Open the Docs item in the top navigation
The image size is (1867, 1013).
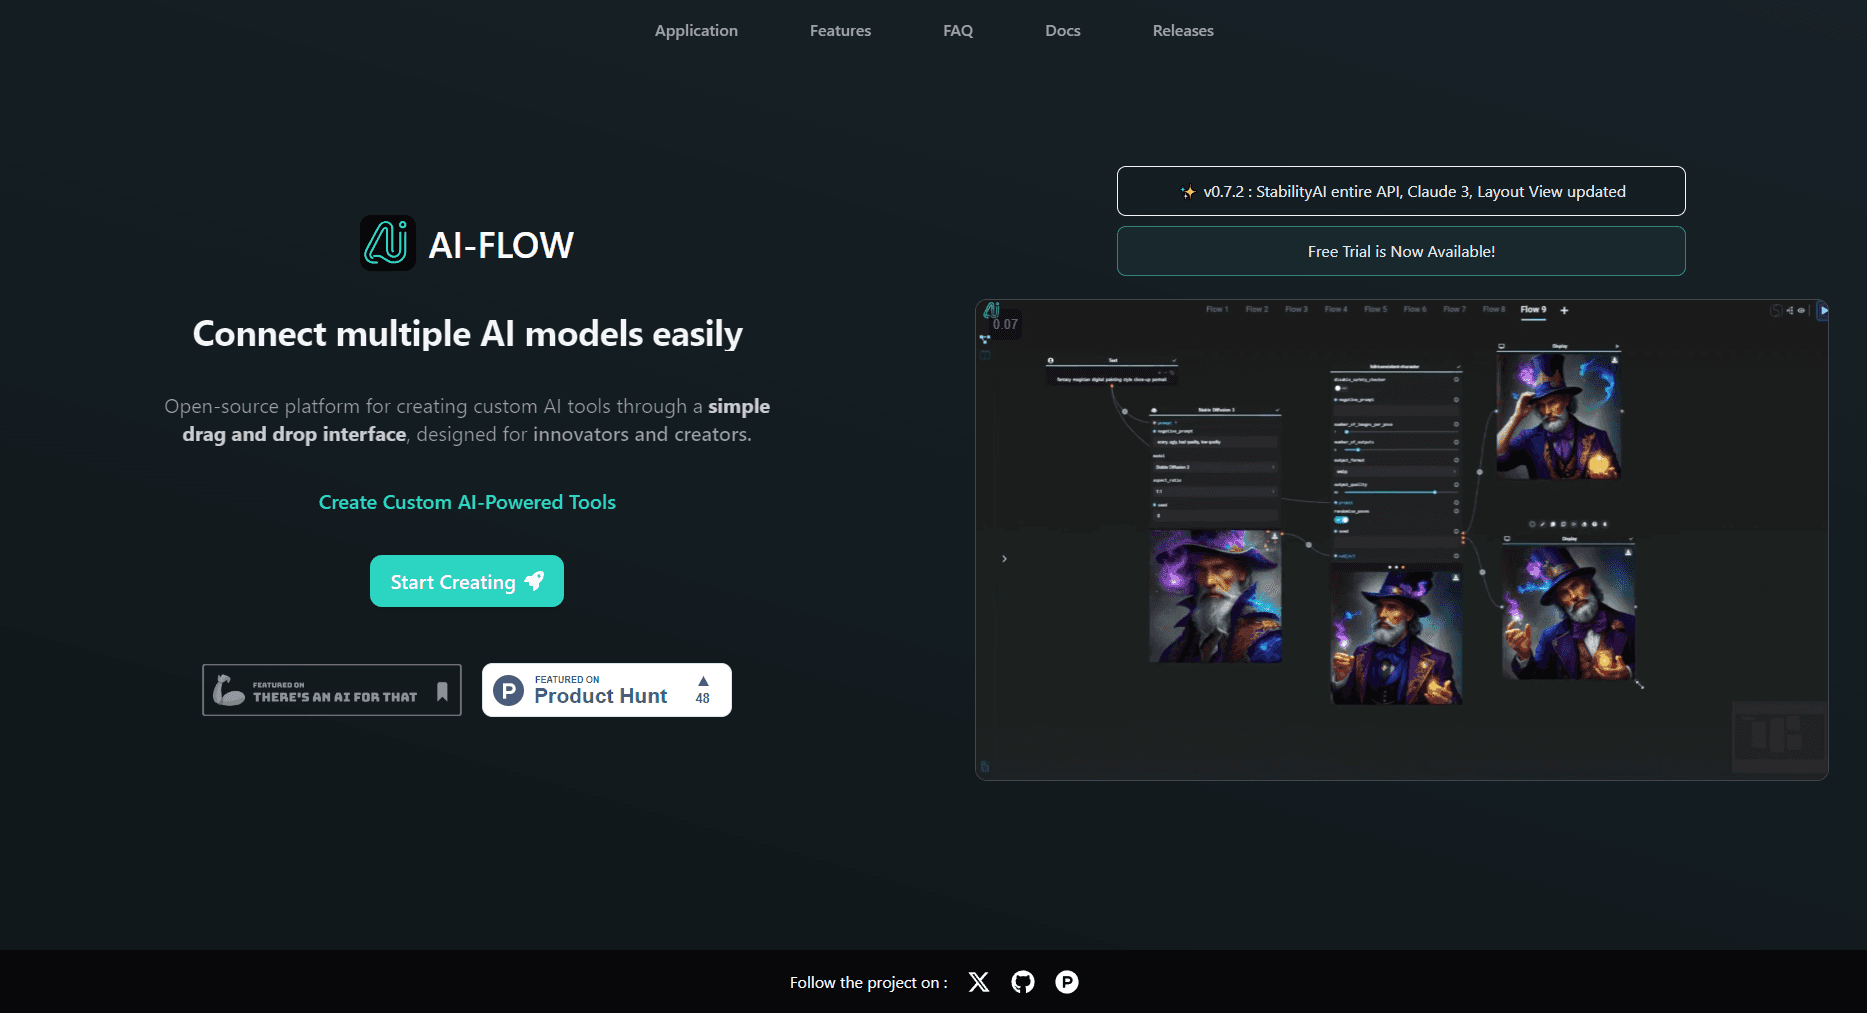coord(1062,30)
